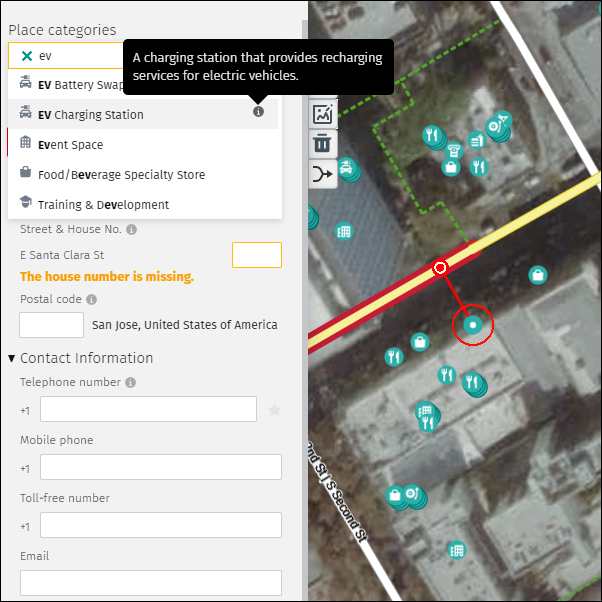Click the 'E Santa Clara St' street name
The image size is (602, 602).
tap(62, 255)
